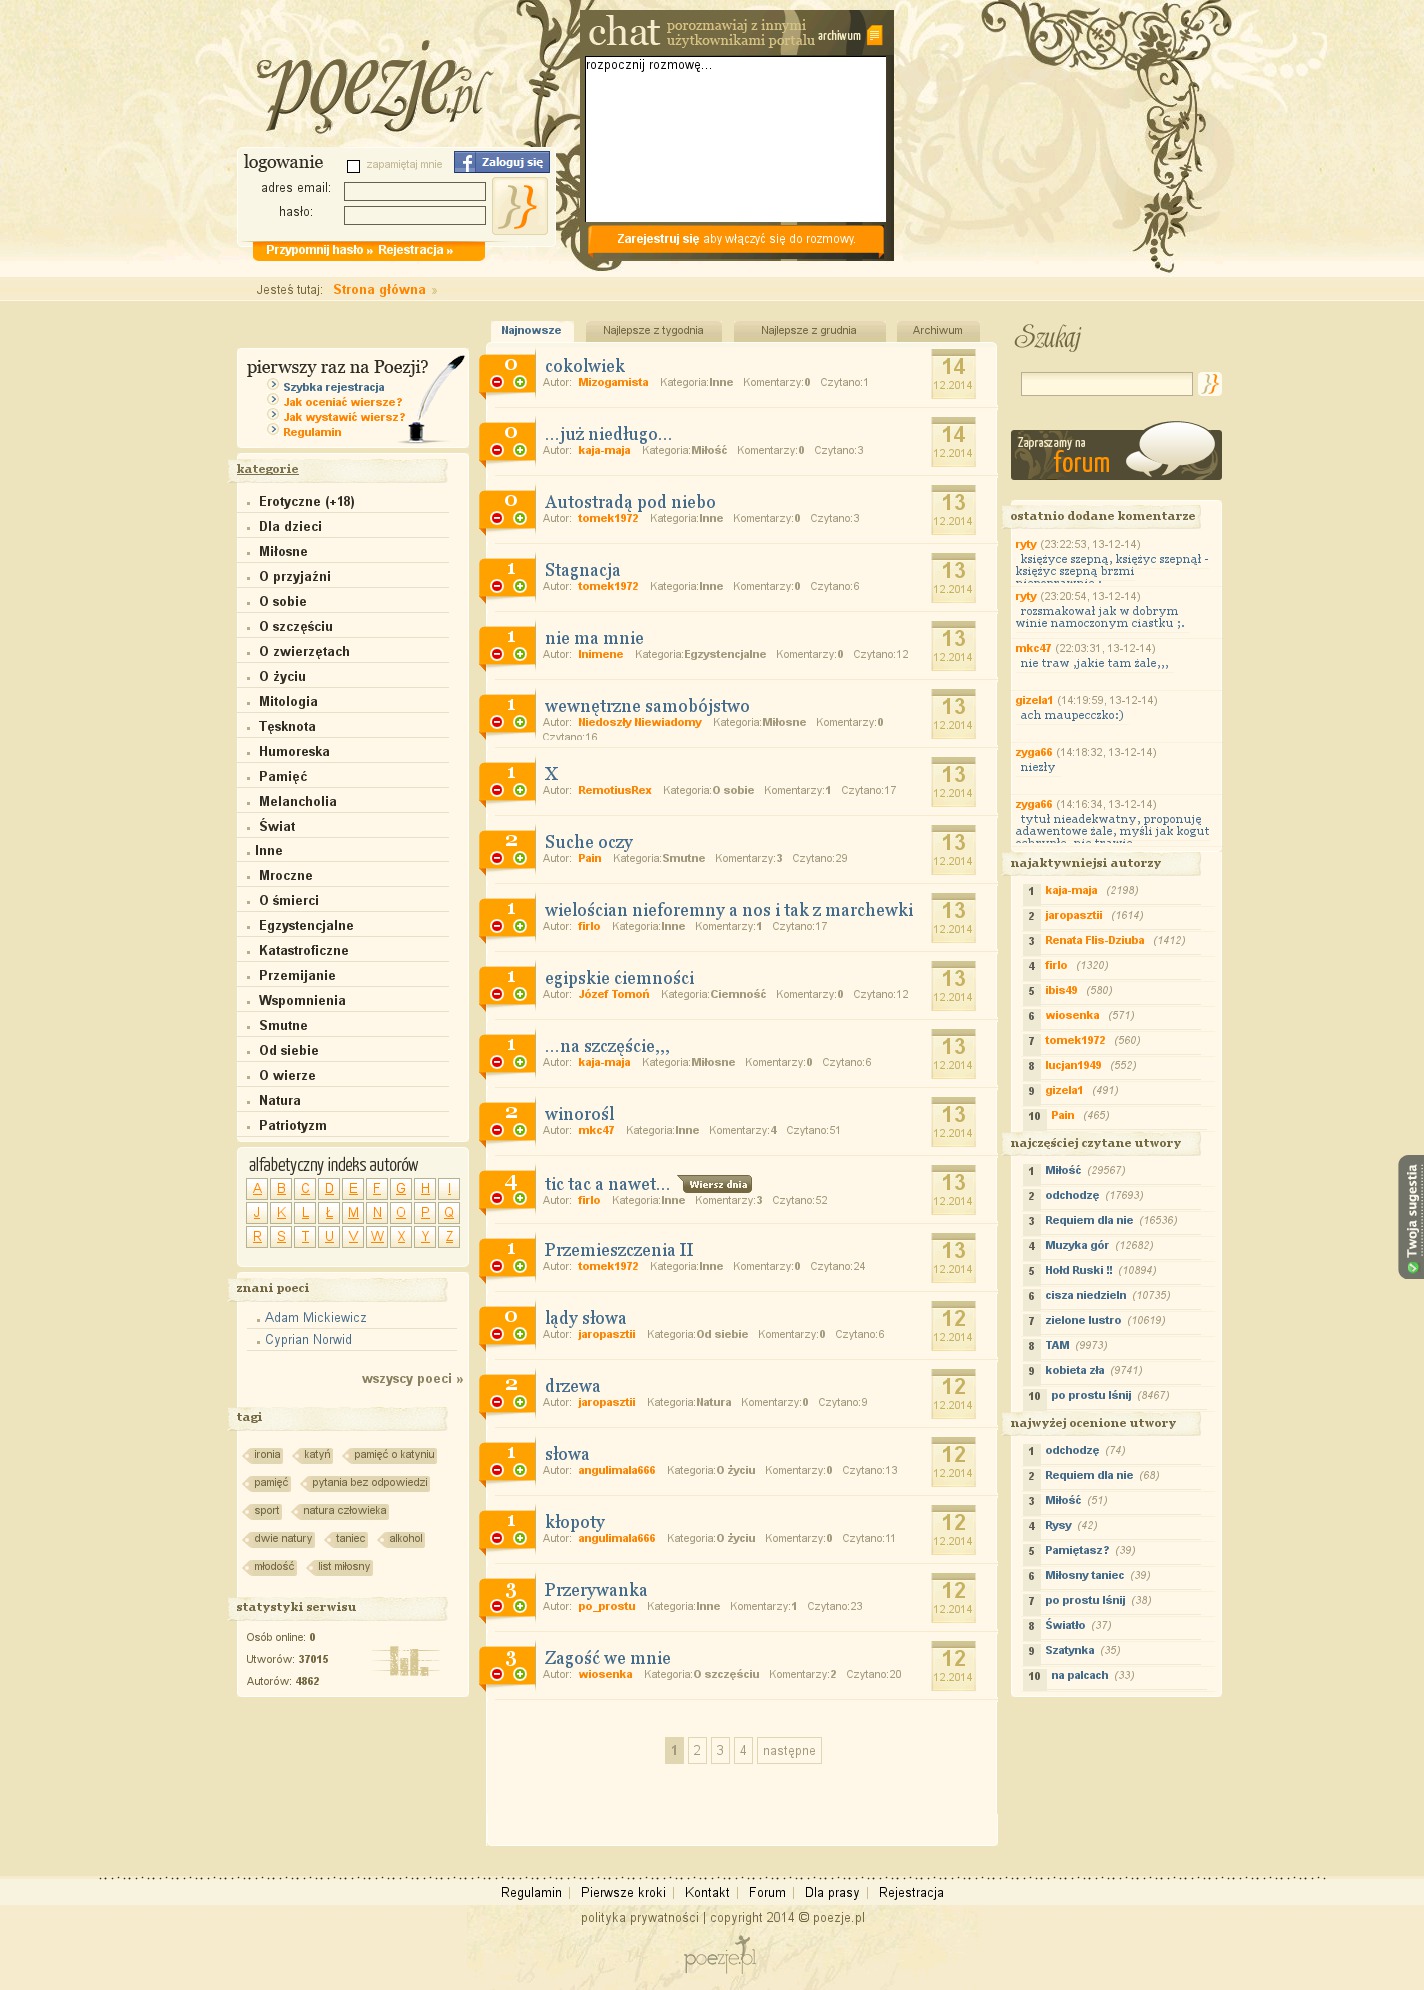The width and height of the screenshot is (1424, 1990).
Task: Go to page 2 of the poem list
Action: tap(697, 1750)
